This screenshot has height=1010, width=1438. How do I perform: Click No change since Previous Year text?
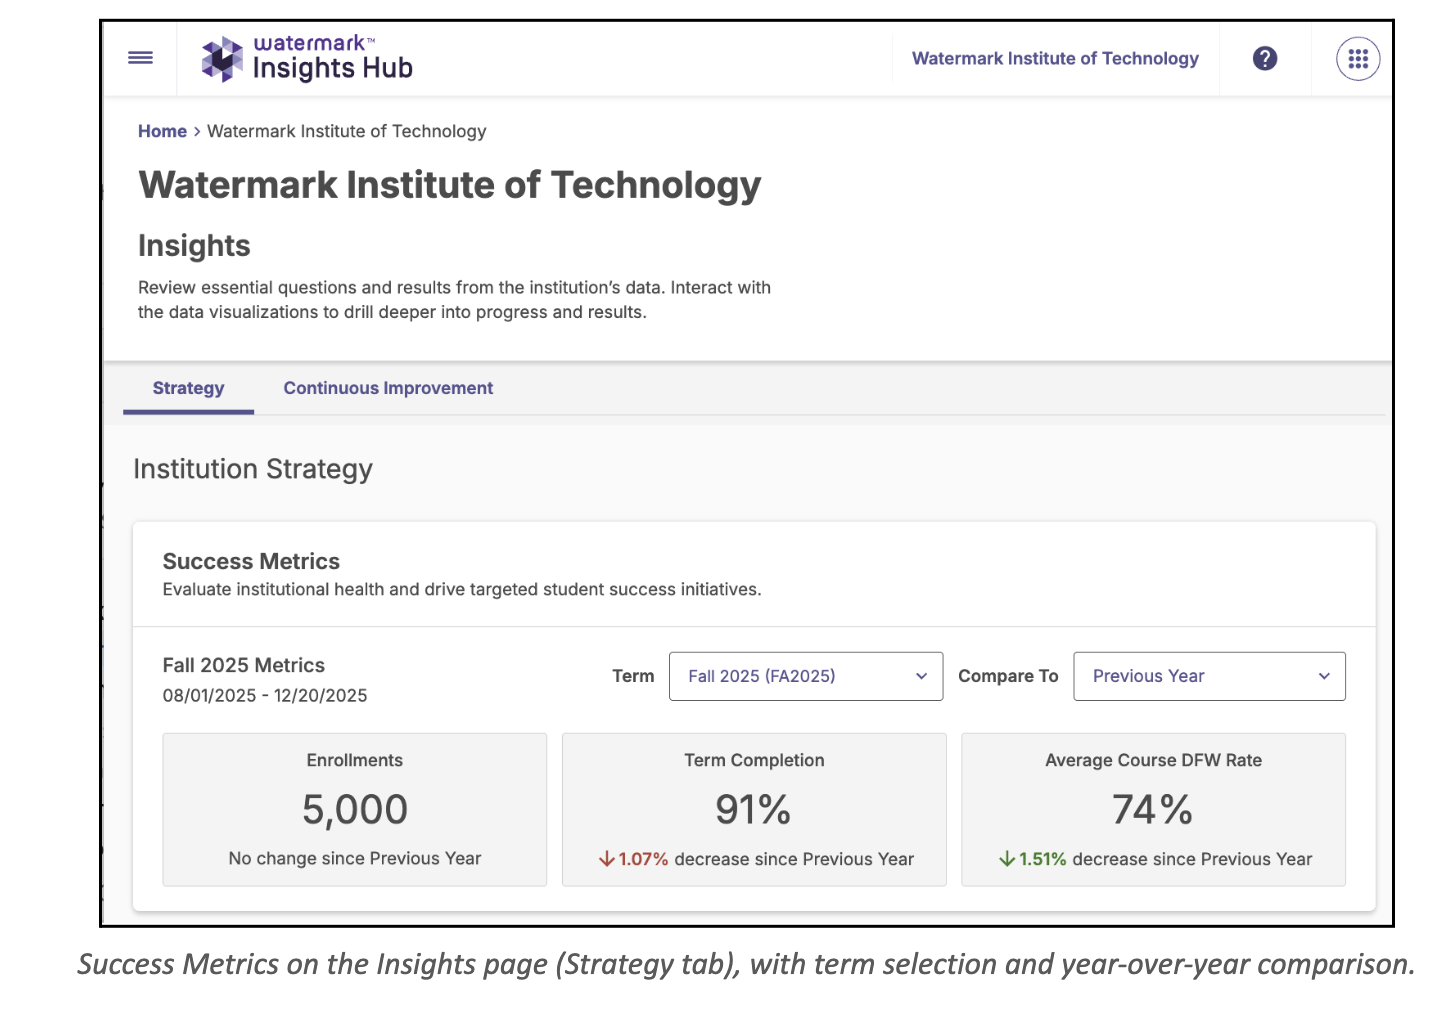point(355,858)
